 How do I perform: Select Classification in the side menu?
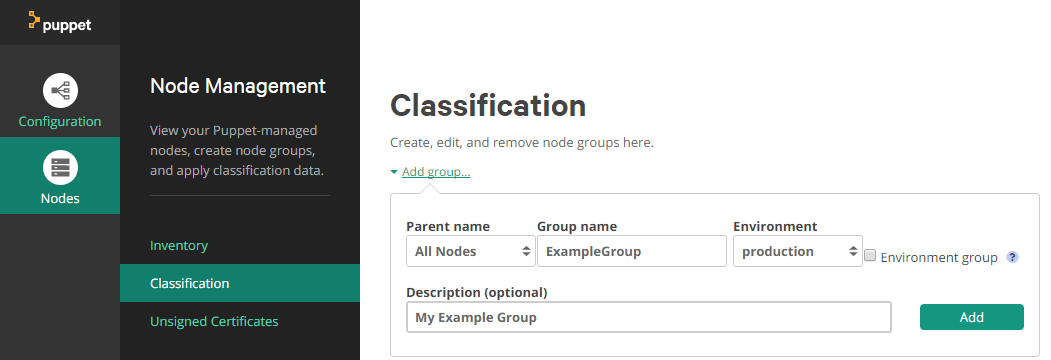(x=240, y=283)
